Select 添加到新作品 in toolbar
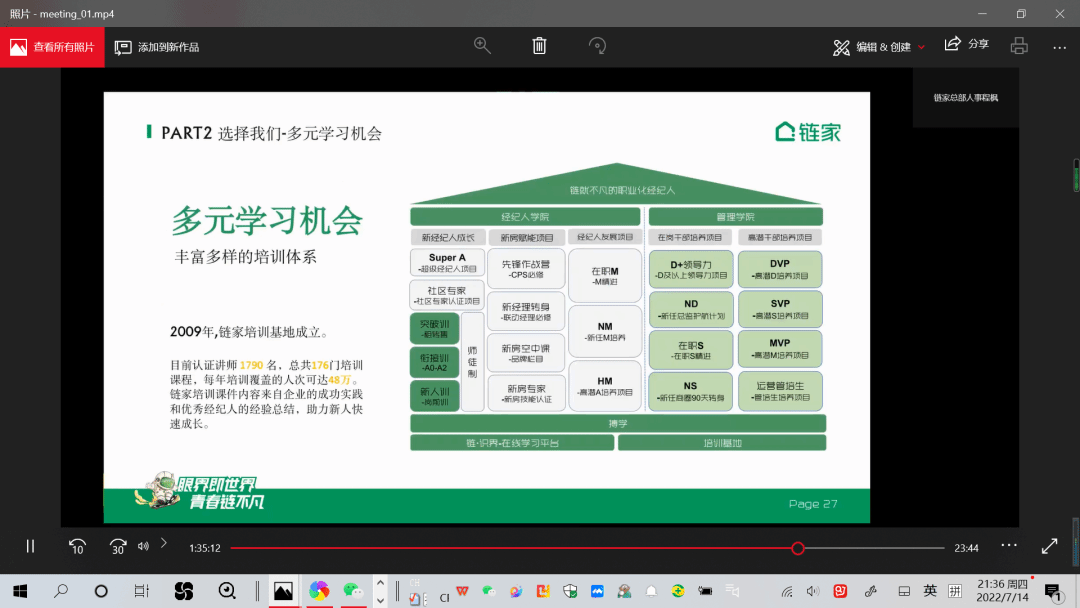The image size is (1080, 608). tap(157, 47)
